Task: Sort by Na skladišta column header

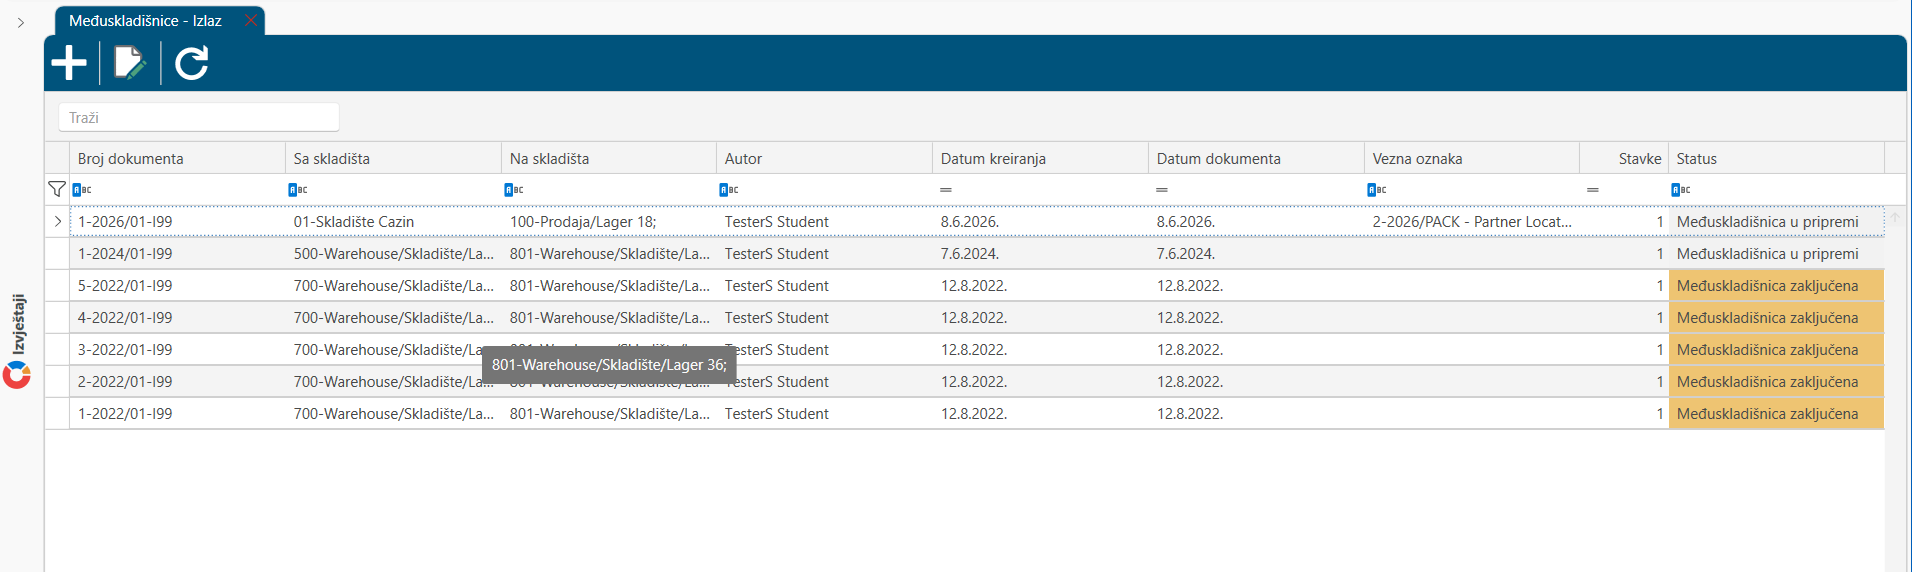Action: coord(609,158)
